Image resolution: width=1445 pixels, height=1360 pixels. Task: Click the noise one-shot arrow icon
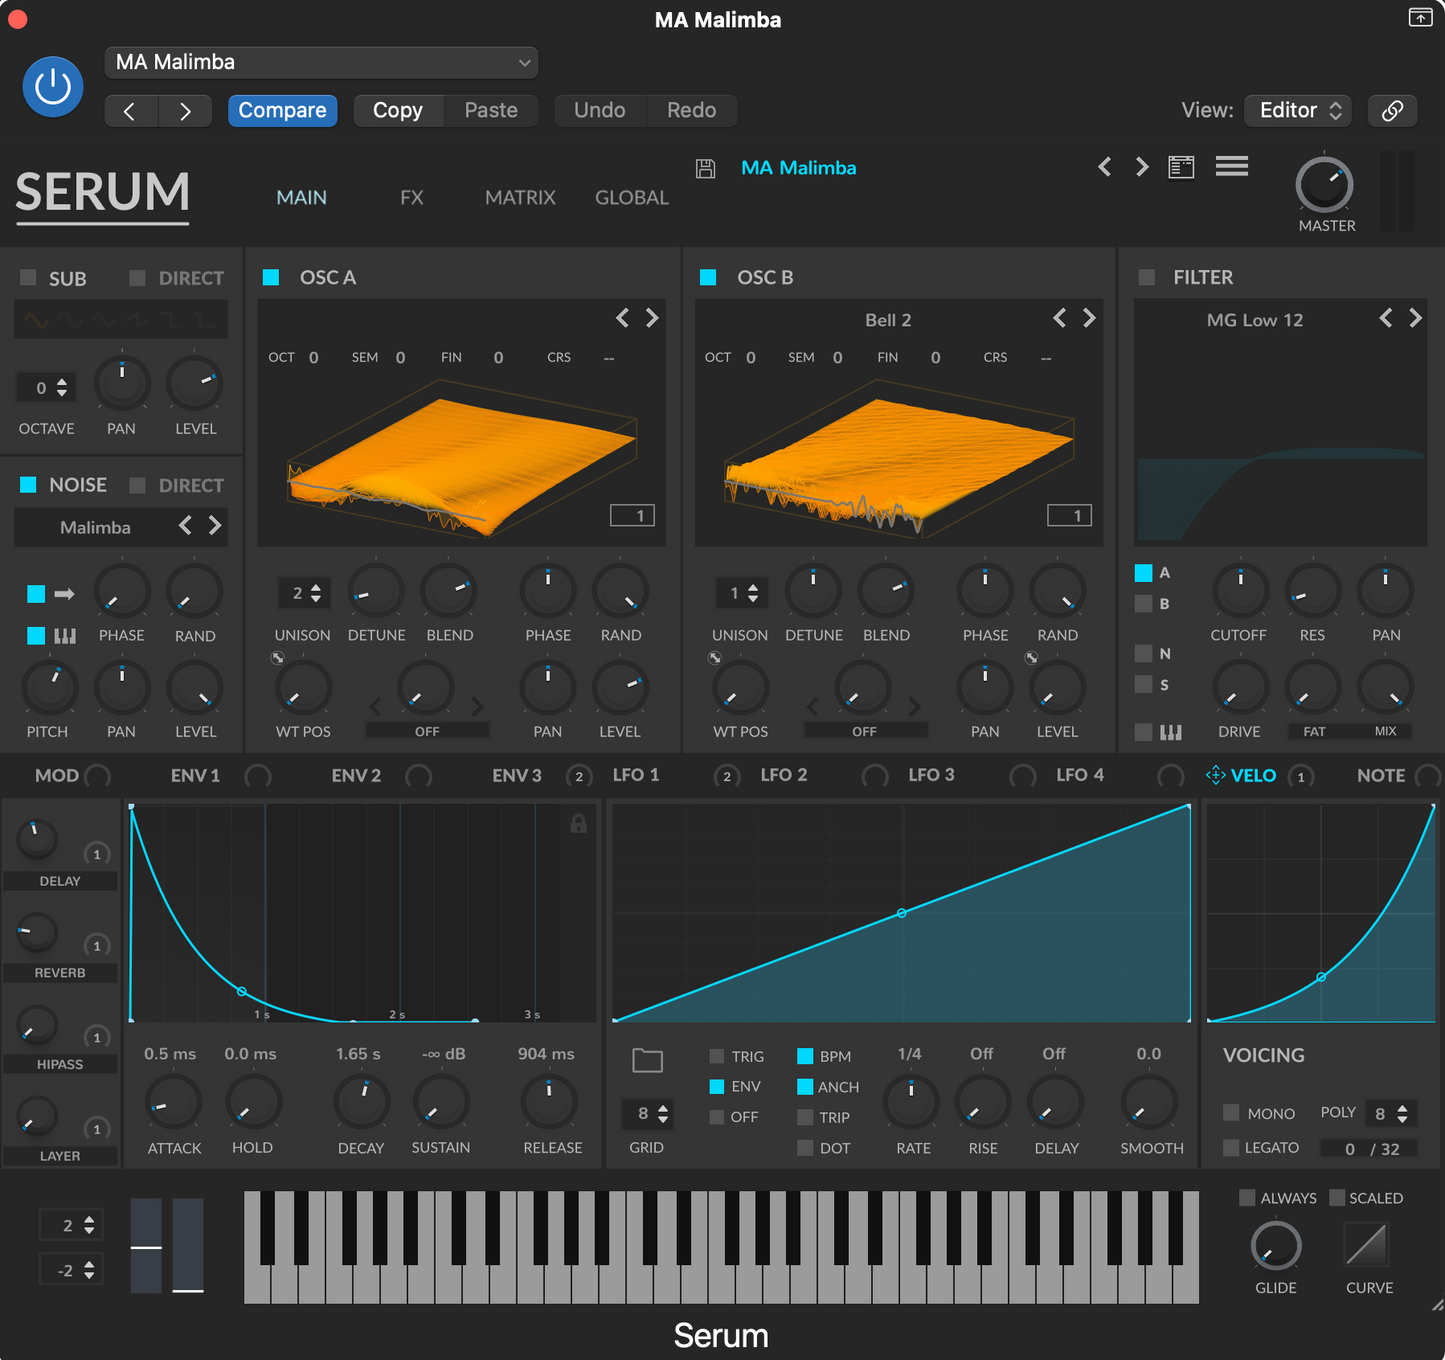65,594
